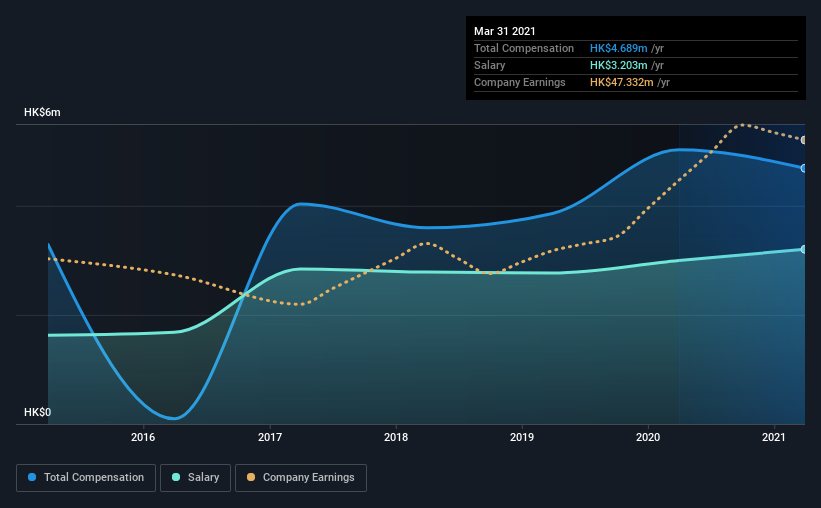Click the teal Salary legend dot
This screenshot has width=821, height=508.
tap(176, 477)
